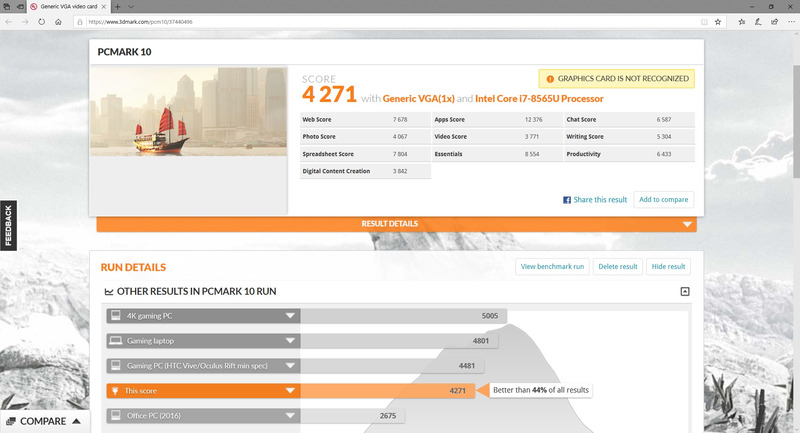The image size is (800, 433).
Task: Open the FEEDBACK side tab
Action: 8,225
